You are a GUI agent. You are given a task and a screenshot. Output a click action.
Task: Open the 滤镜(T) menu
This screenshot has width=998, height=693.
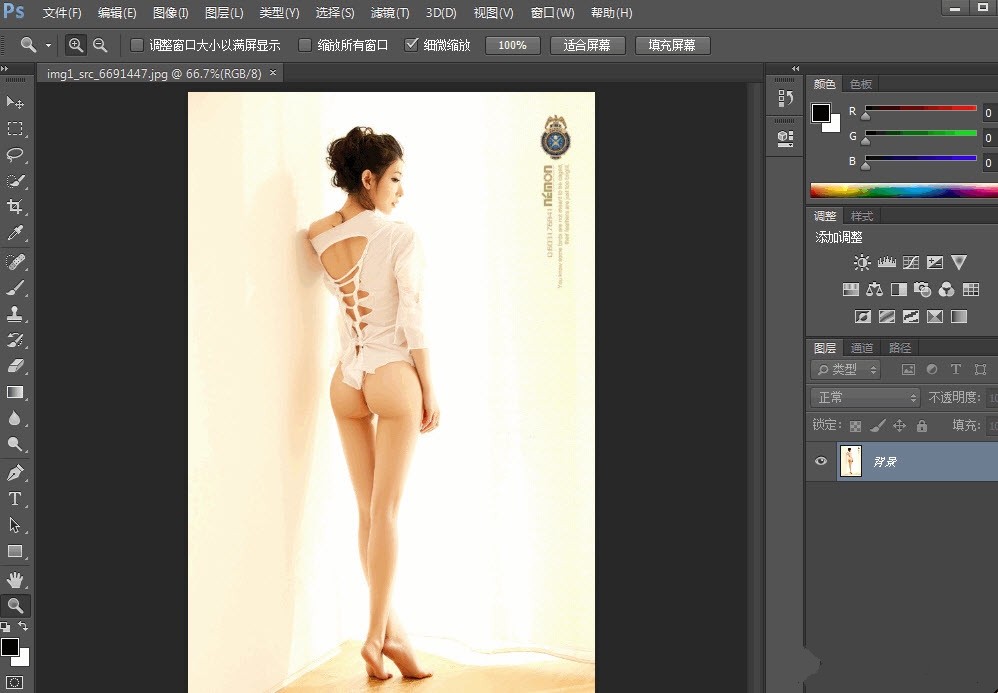pyautogui.click(x=390, y=13)
